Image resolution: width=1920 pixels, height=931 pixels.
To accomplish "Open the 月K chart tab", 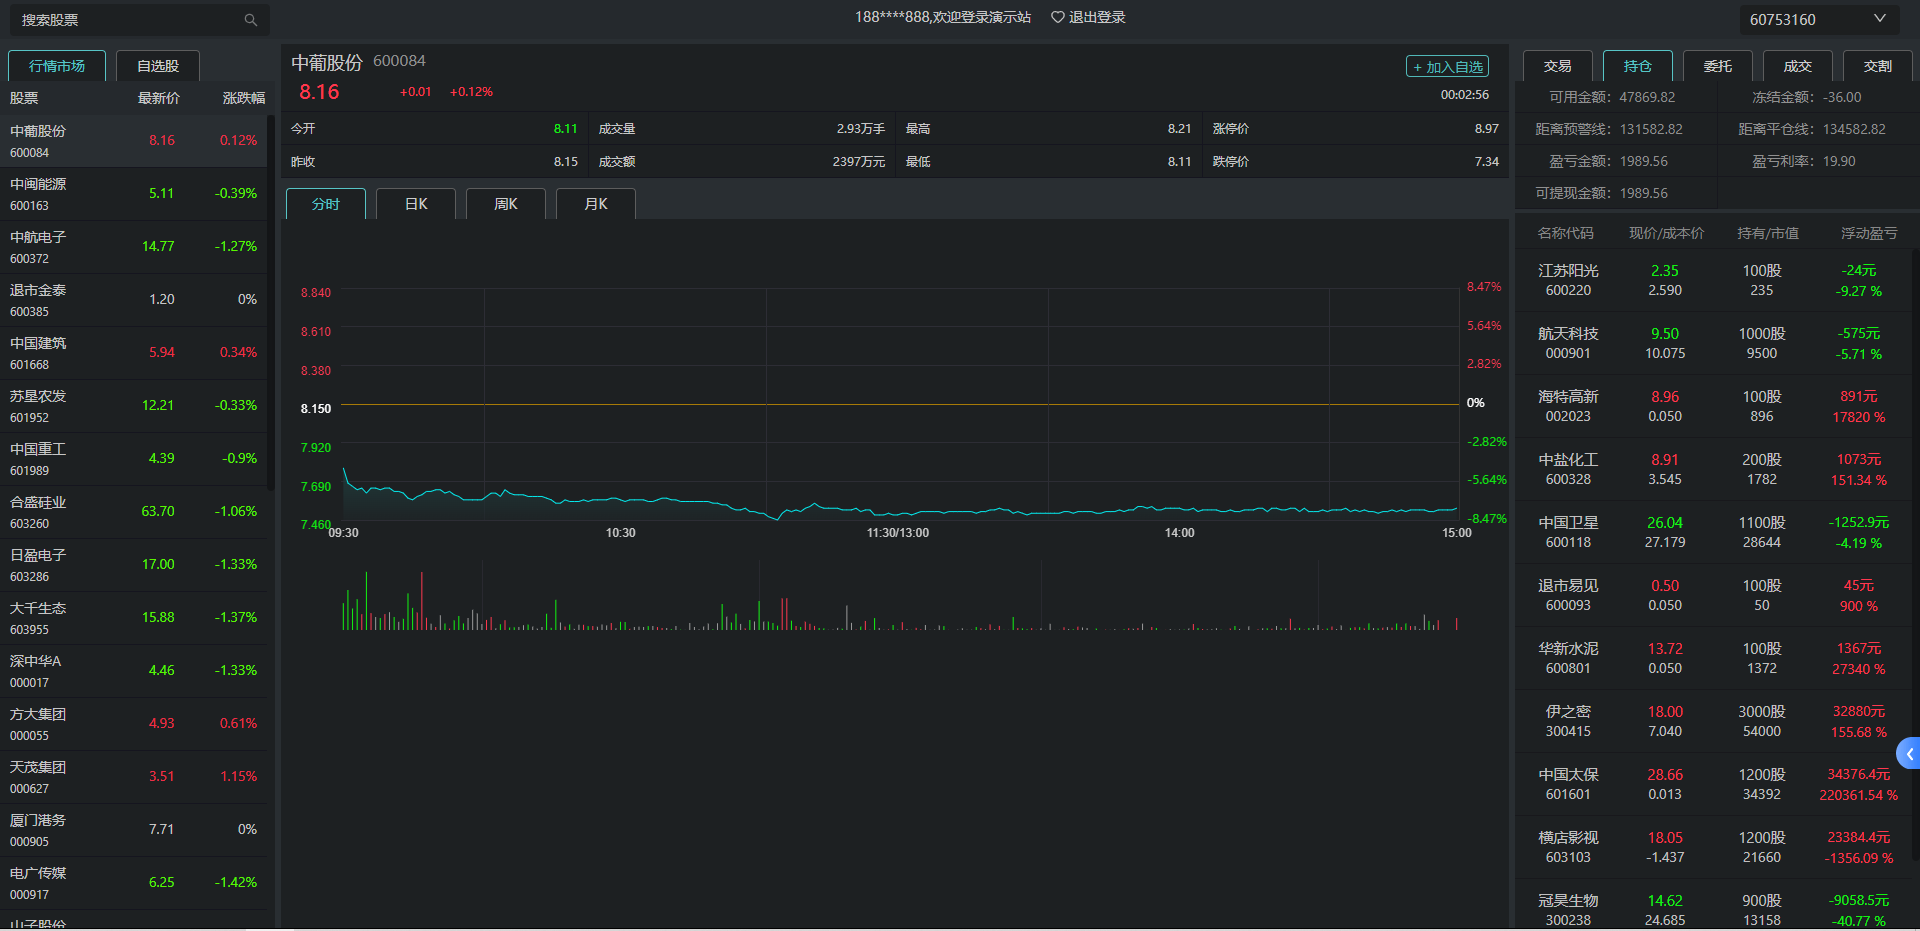I will (x=596, y=204).
